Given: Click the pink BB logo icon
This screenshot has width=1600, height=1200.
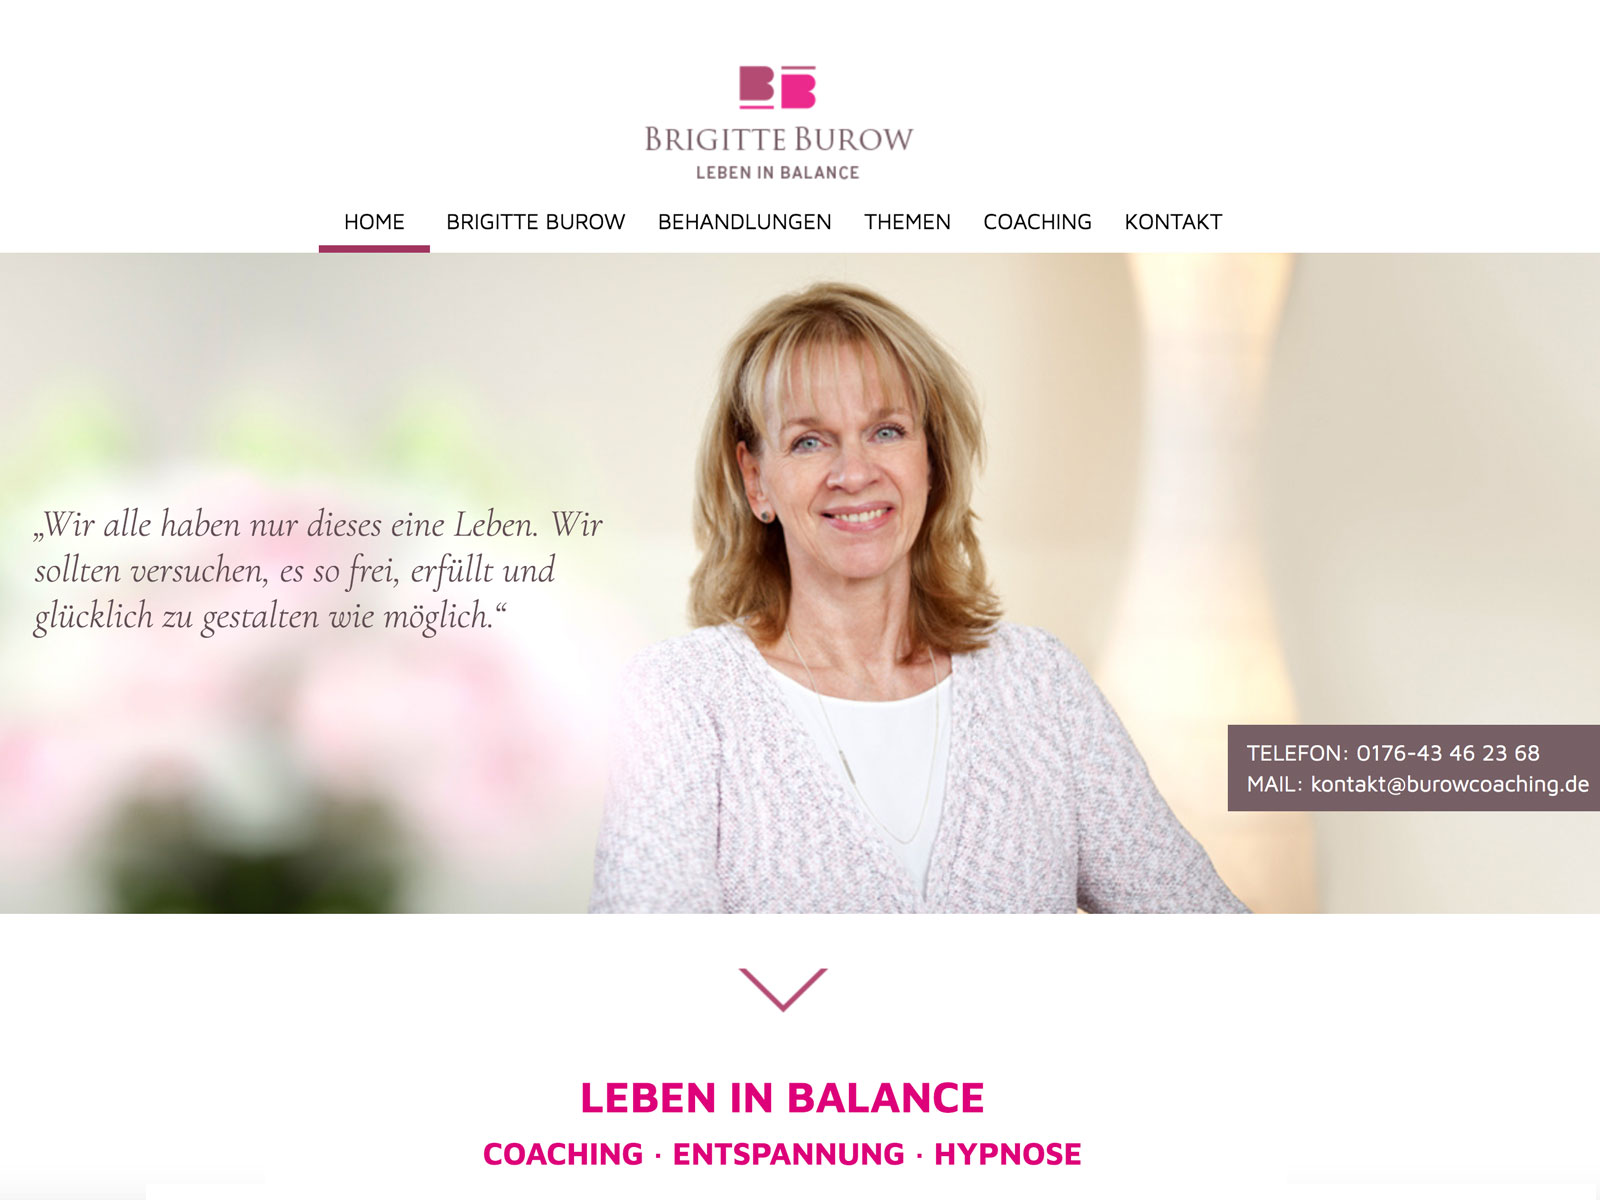Looking at the screenshot, I should (x=778, y=87).
